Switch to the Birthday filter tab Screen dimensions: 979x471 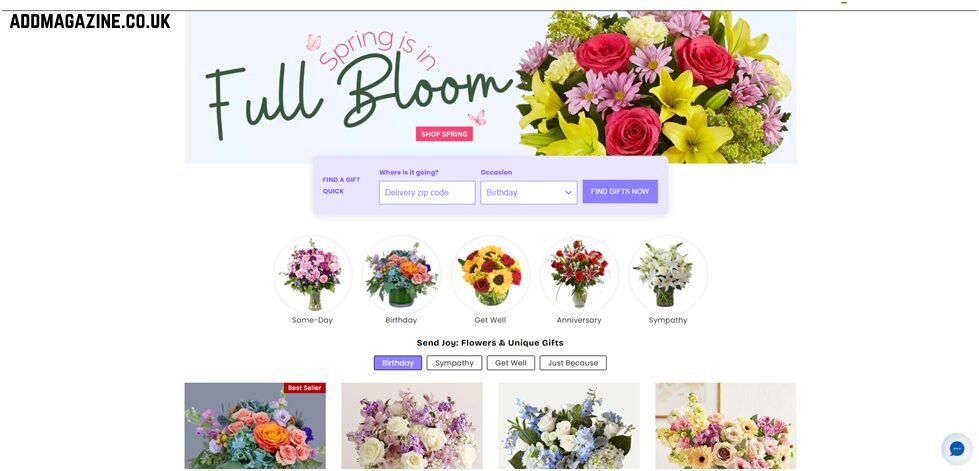(x=398, y=363)
